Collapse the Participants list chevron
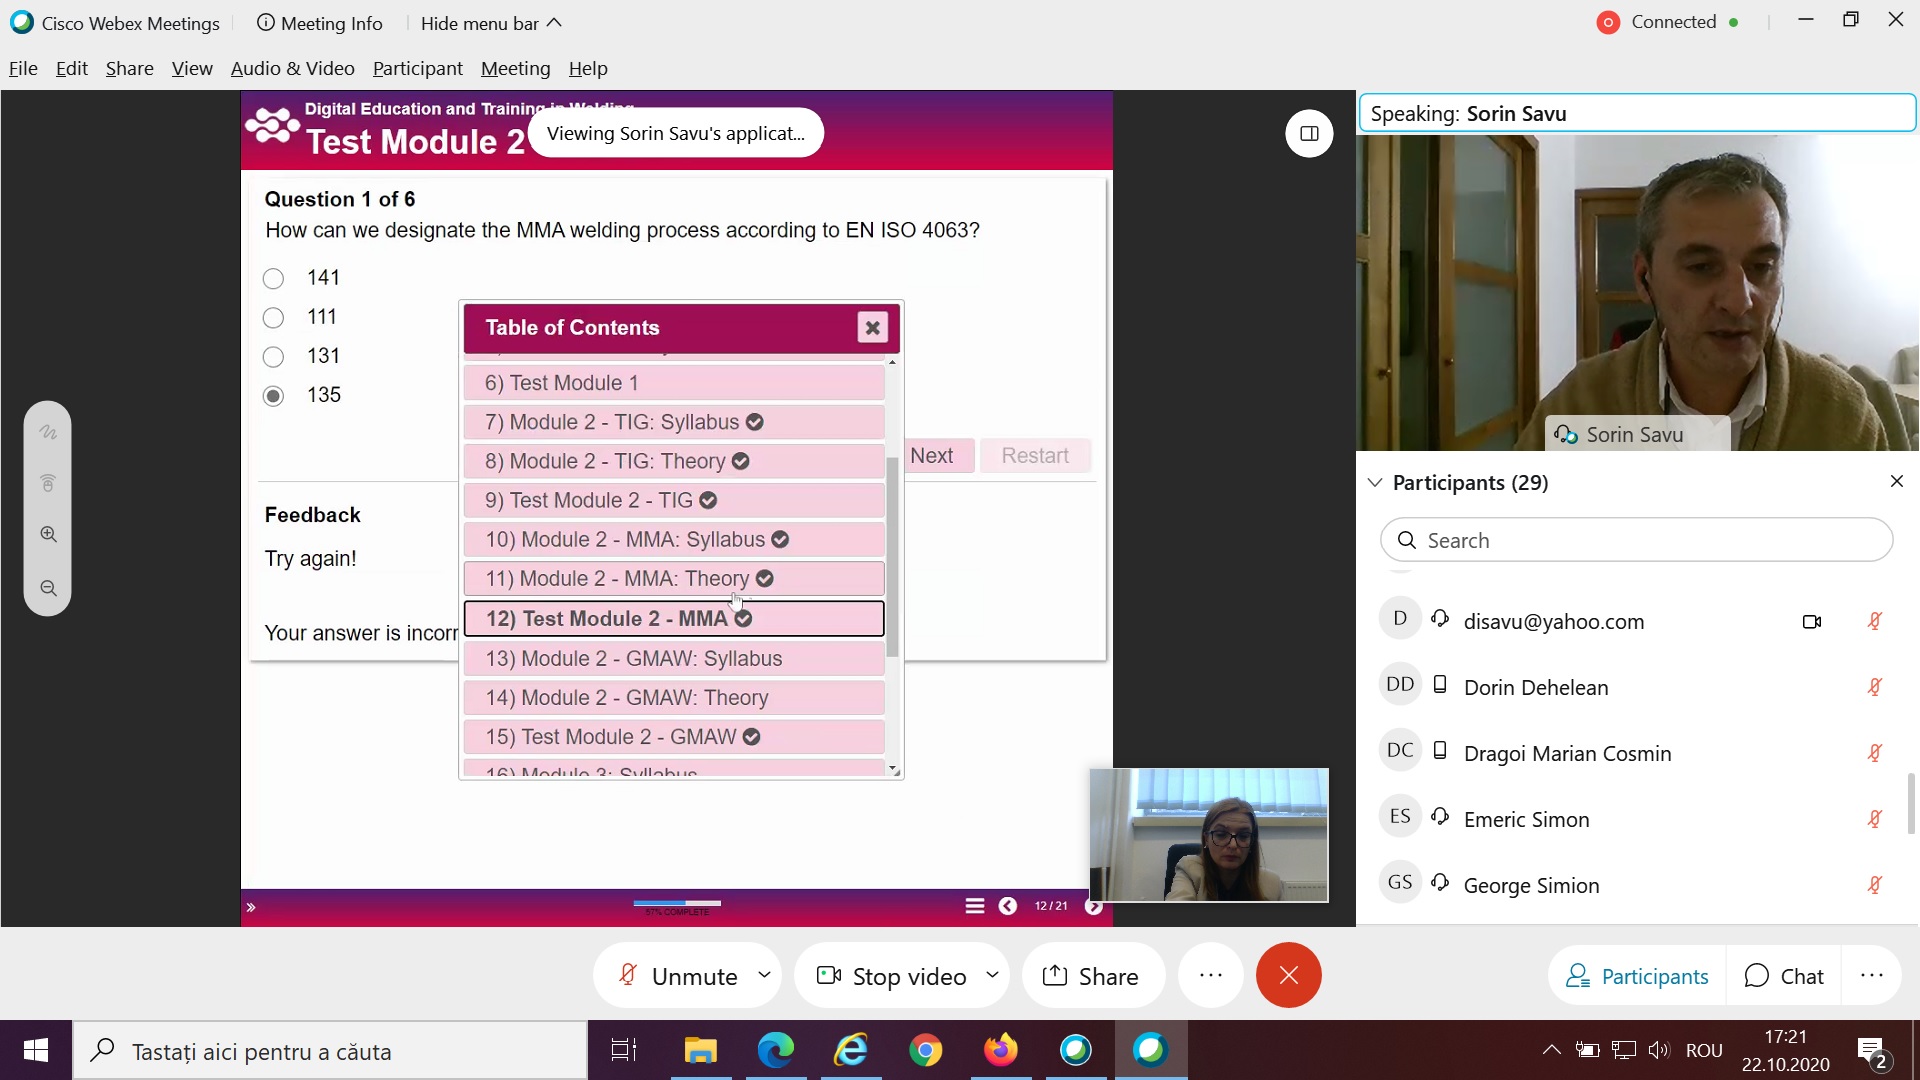 pos(1375,483)
